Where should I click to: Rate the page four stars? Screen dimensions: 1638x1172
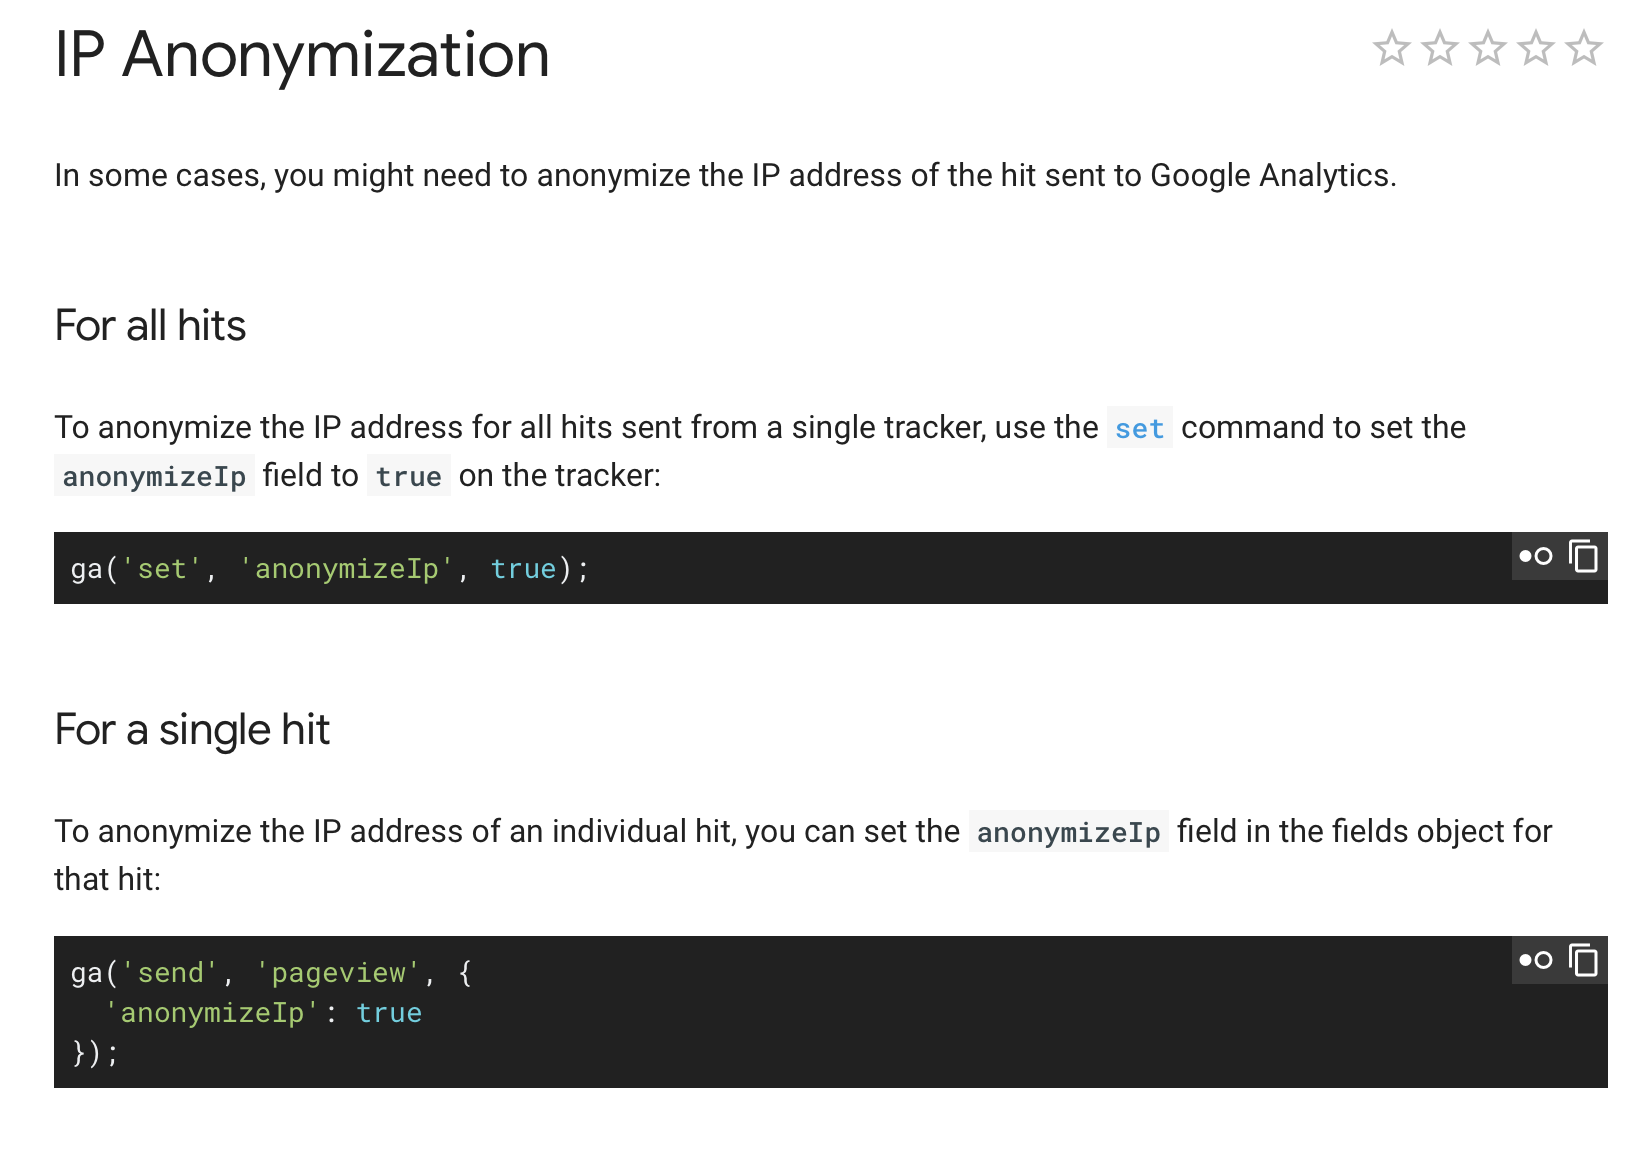click(x=1535, y=48)
